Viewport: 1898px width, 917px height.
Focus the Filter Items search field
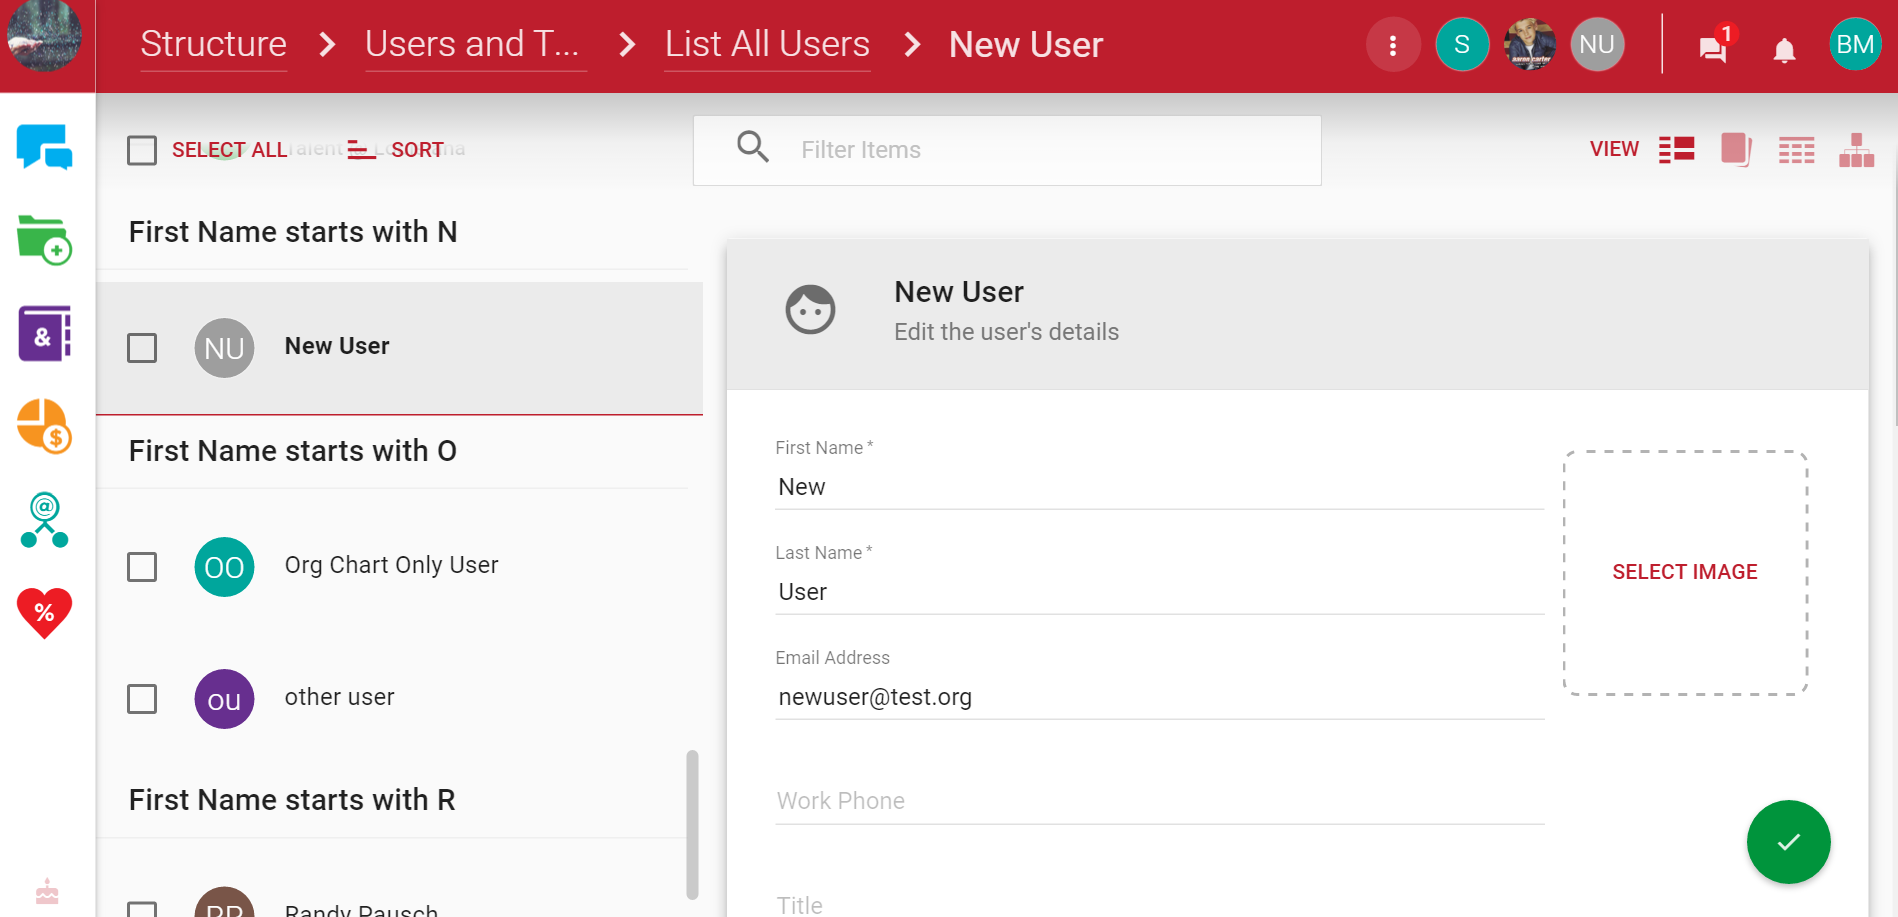pyautogui.click(x=1007, y=150)
